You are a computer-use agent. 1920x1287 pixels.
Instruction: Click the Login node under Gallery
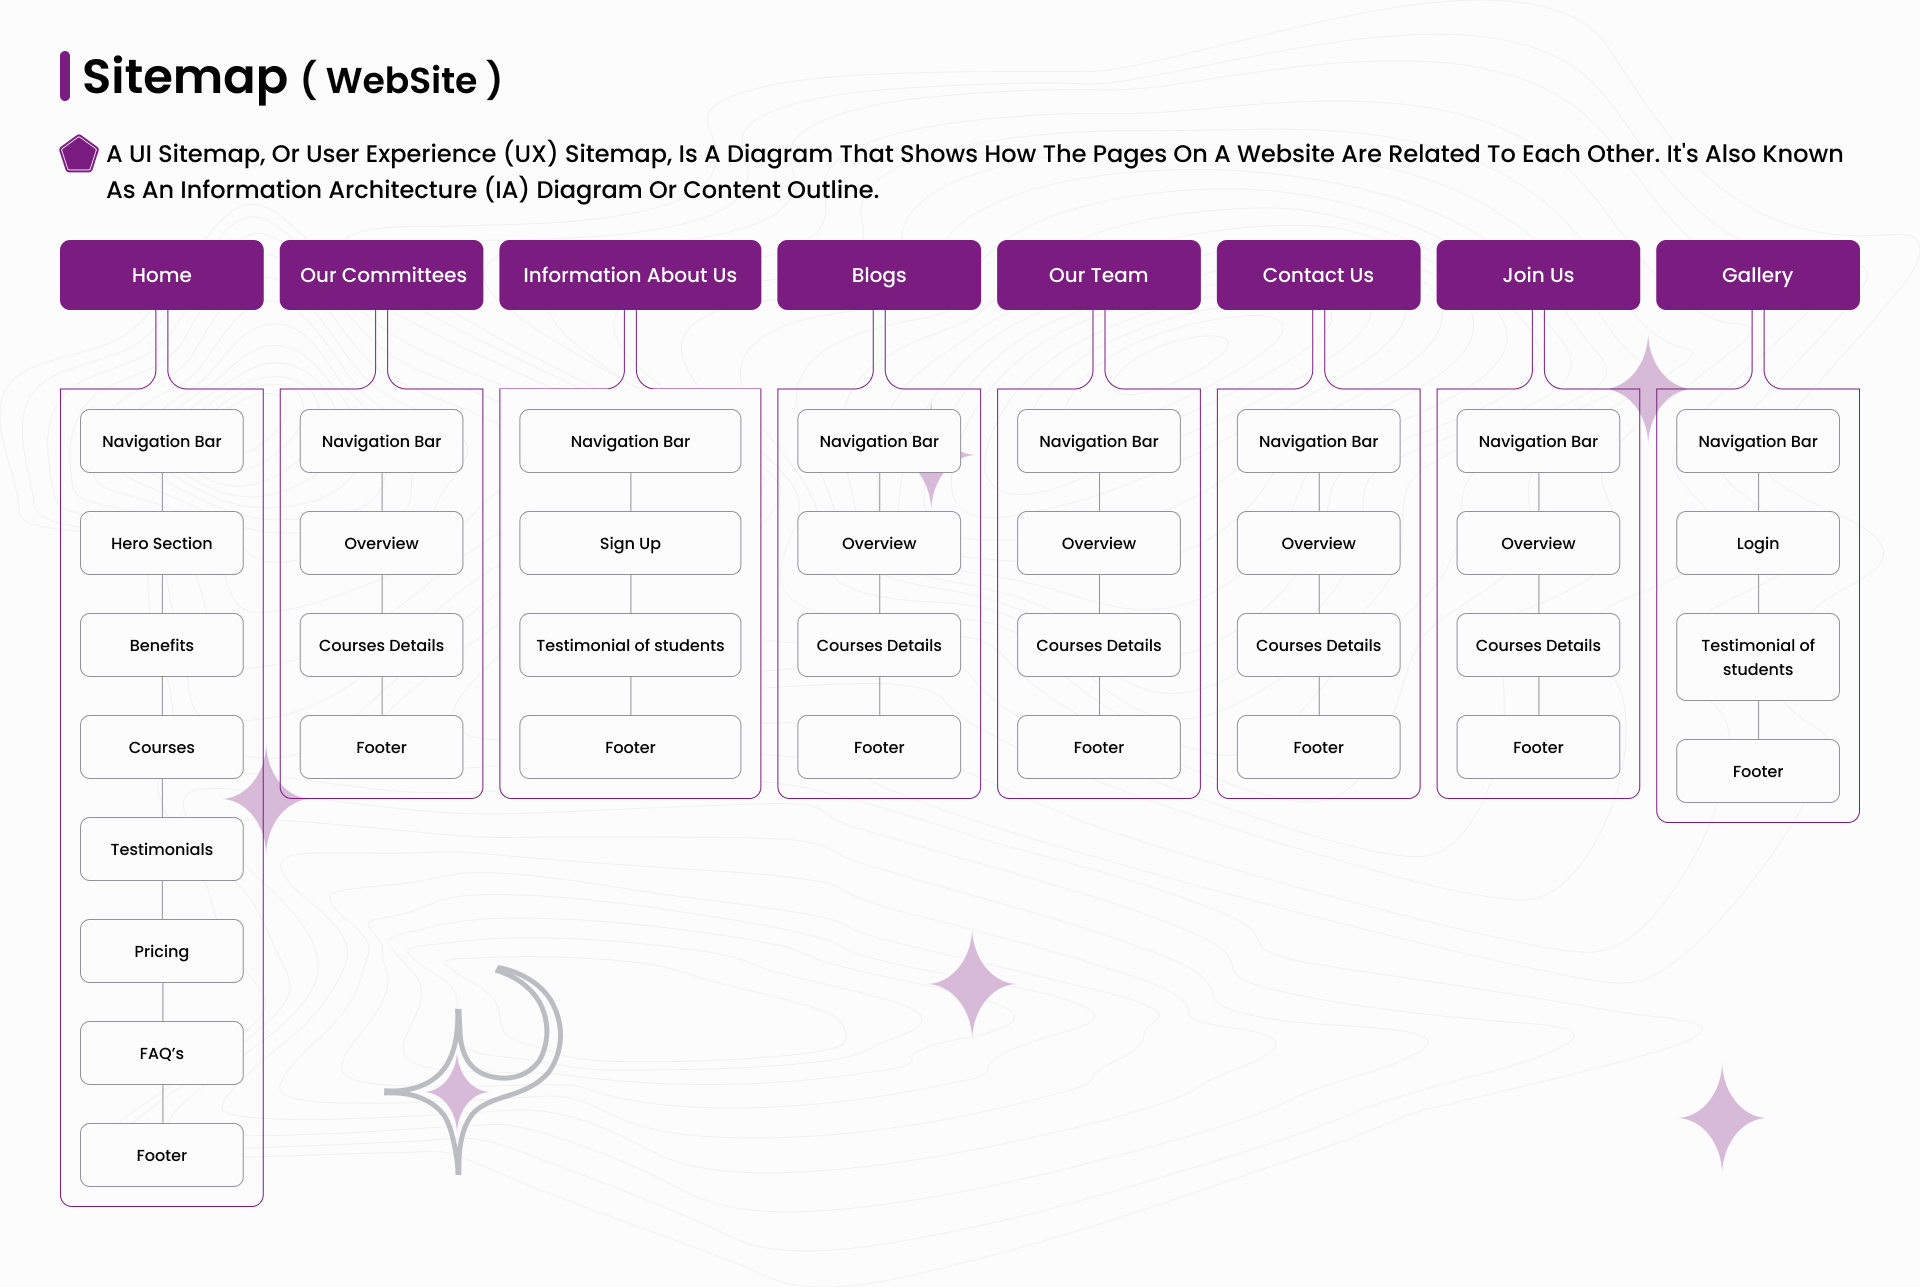1757,543
